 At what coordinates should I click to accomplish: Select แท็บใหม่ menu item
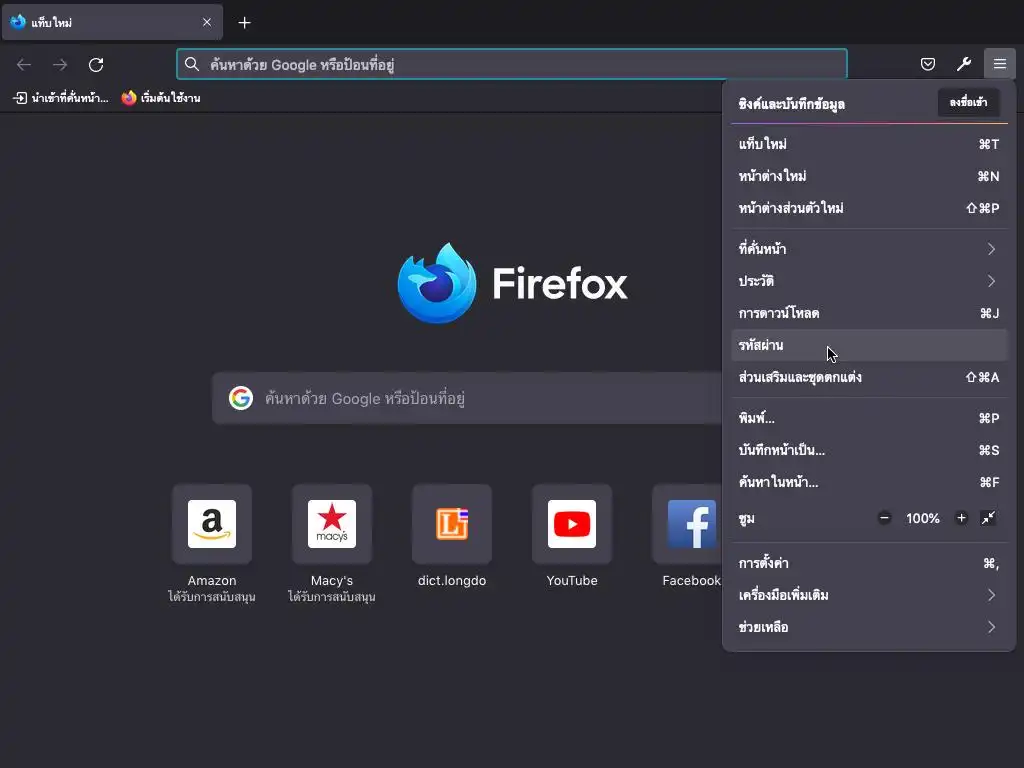869,144
